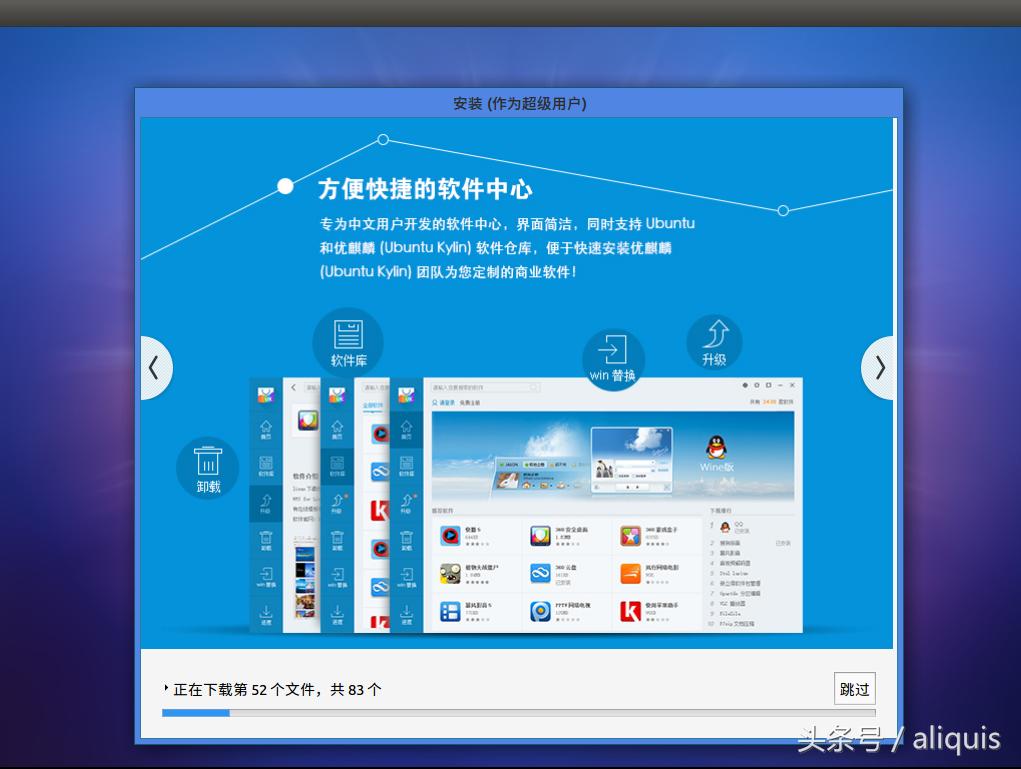Click the 360云盘 cloud disk icon
This screenshot has width=1021, height=769.
point(539,570)
